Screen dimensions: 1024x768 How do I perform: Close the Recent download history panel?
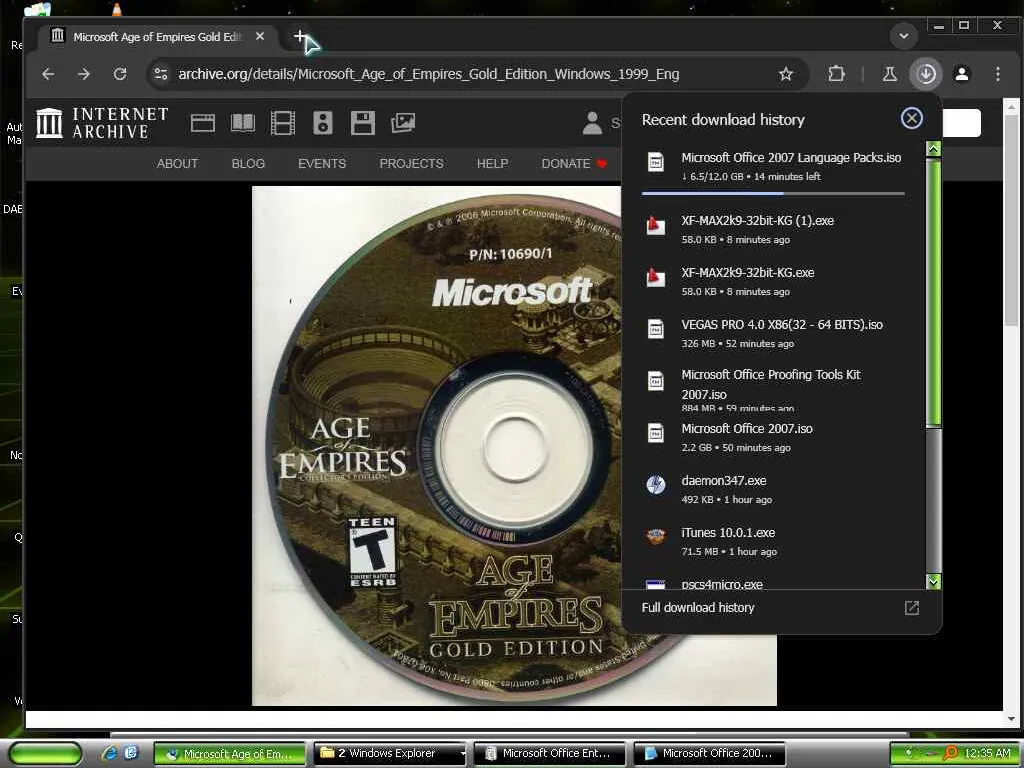click(912, 118)
